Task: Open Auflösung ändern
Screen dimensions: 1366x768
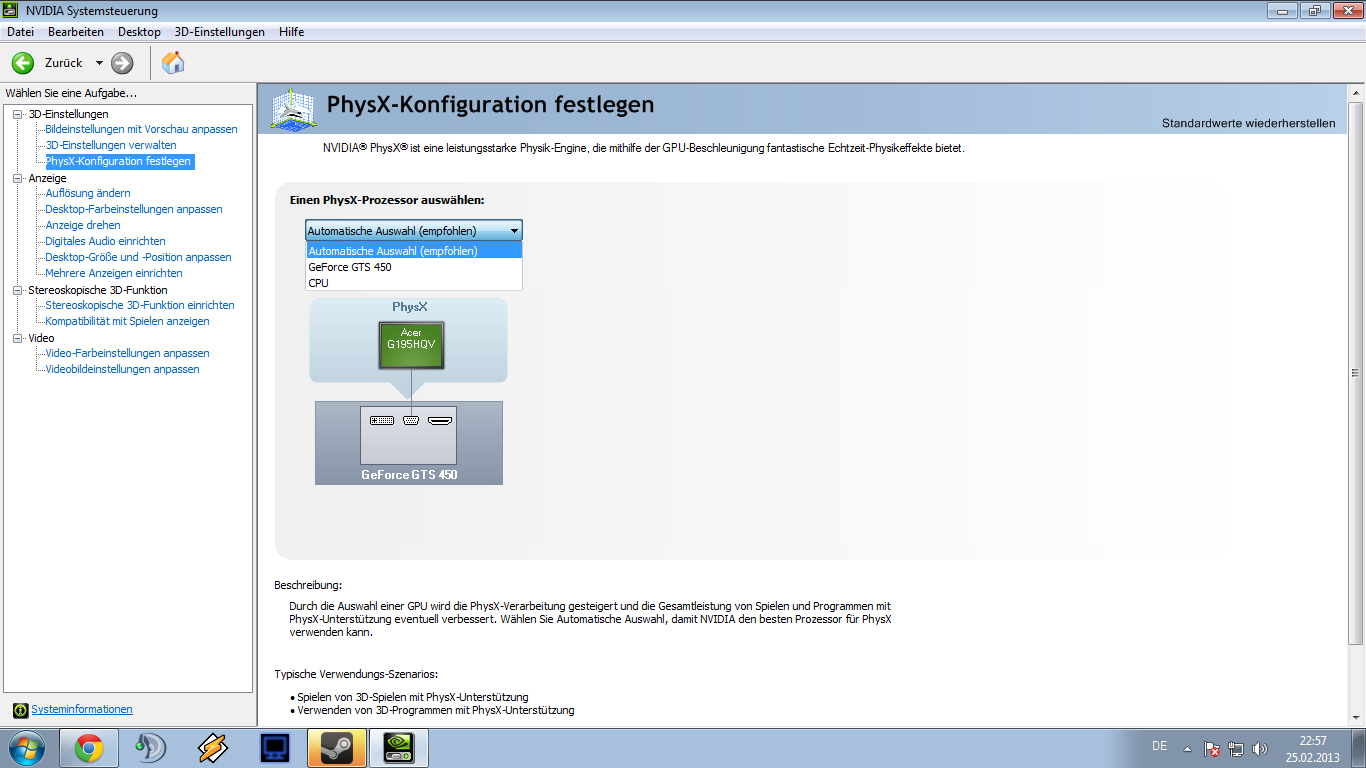Action: click(x=88, y=193)
